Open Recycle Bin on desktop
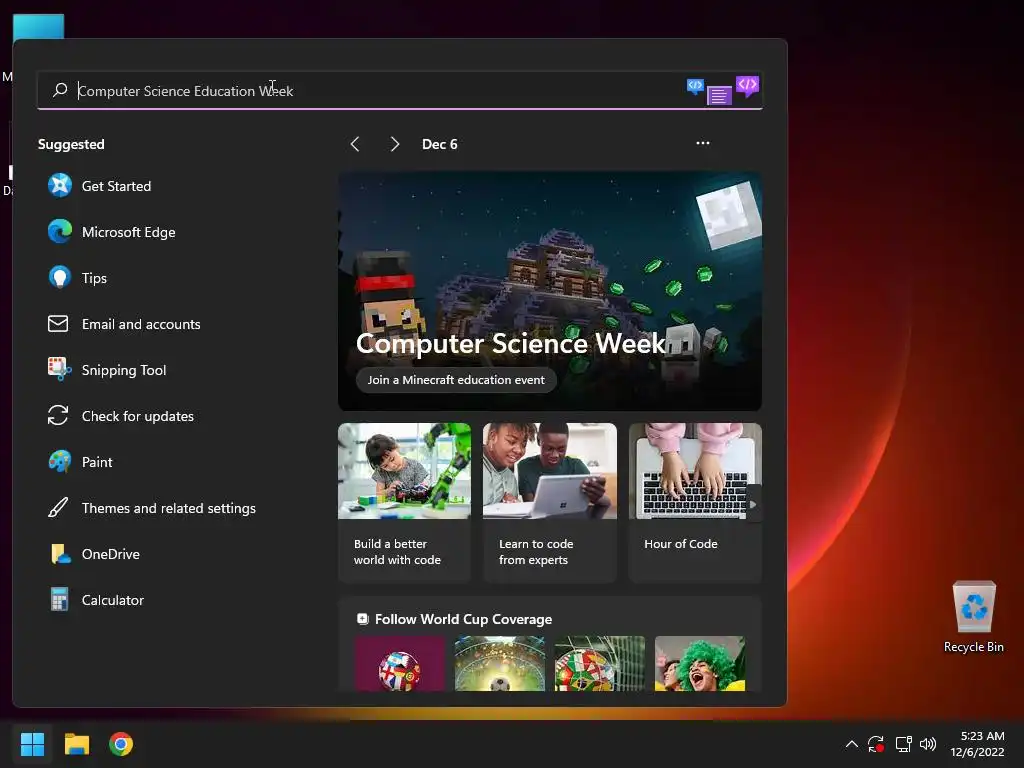 click(x=974, y=616)
